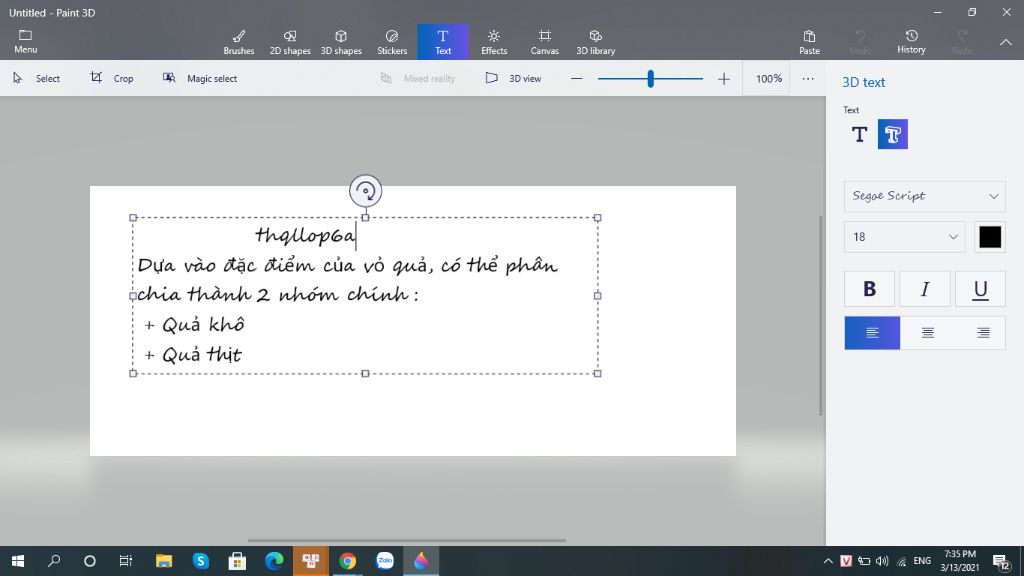Toggle Italic formatting

coord(925,289)
